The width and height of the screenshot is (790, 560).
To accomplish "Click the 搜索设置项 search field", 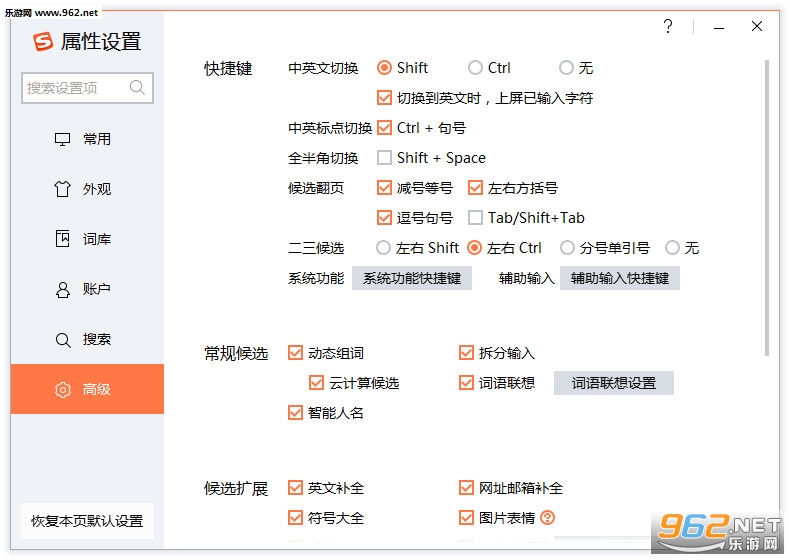I will (x=87, y=88).
